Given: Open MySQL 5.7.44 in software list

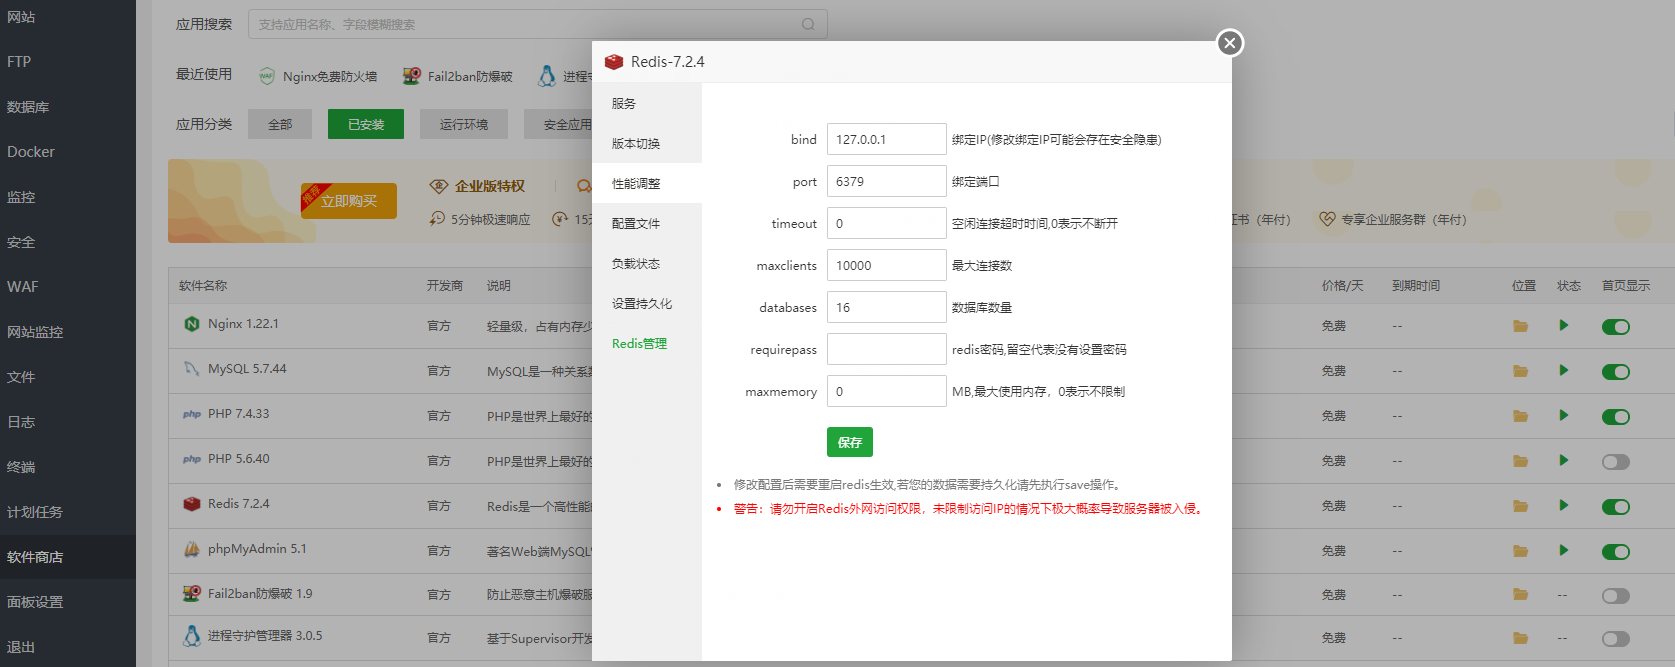Looking at the screenshot, I should (x=247, y=369).
